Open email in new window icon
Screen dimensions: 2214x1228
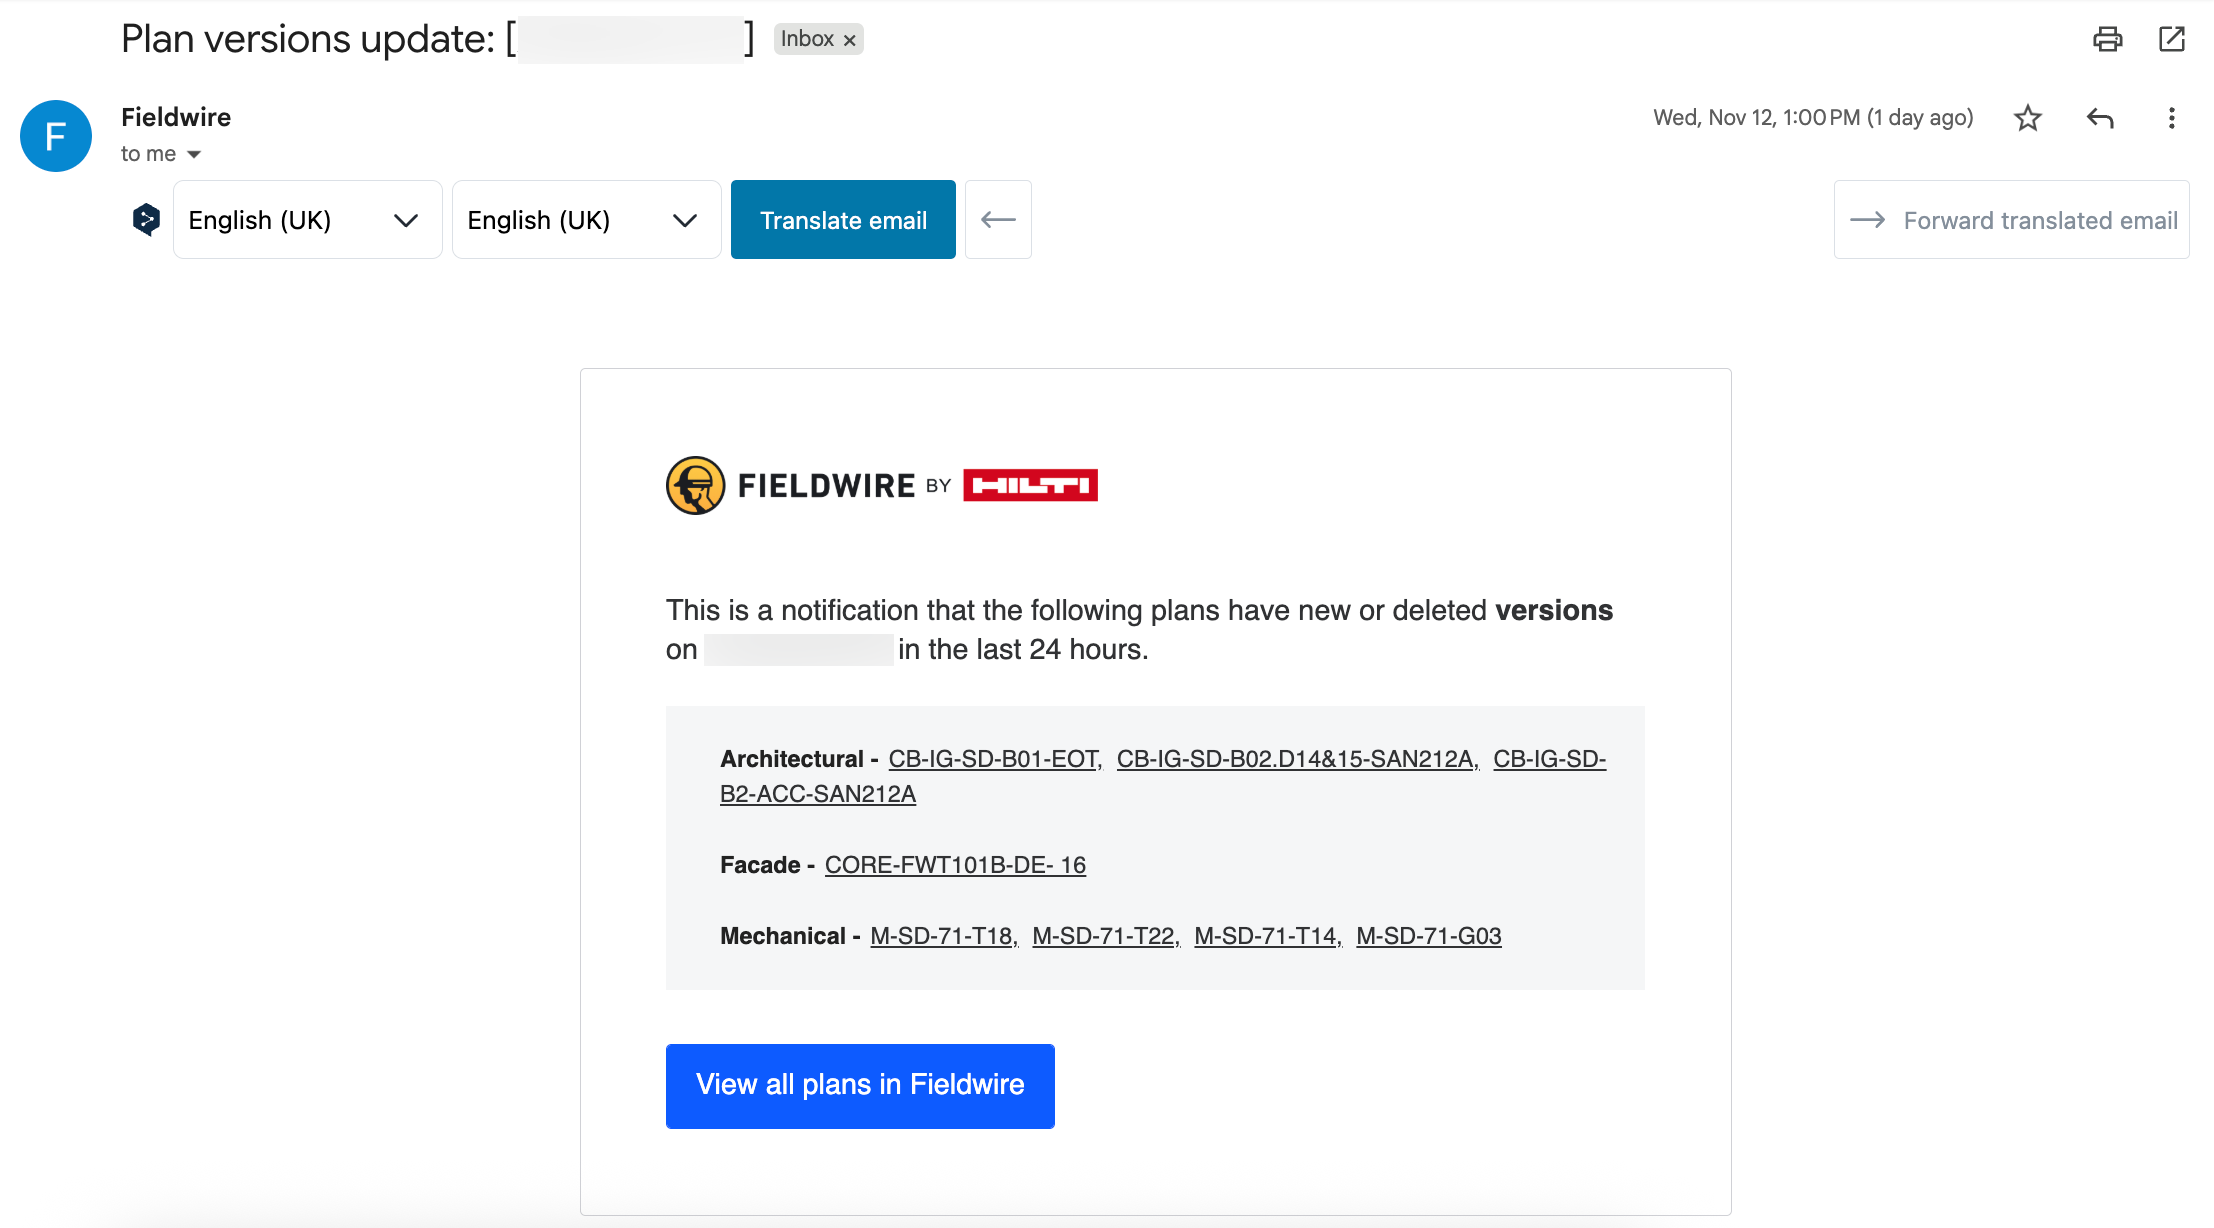coord(2171,39)
